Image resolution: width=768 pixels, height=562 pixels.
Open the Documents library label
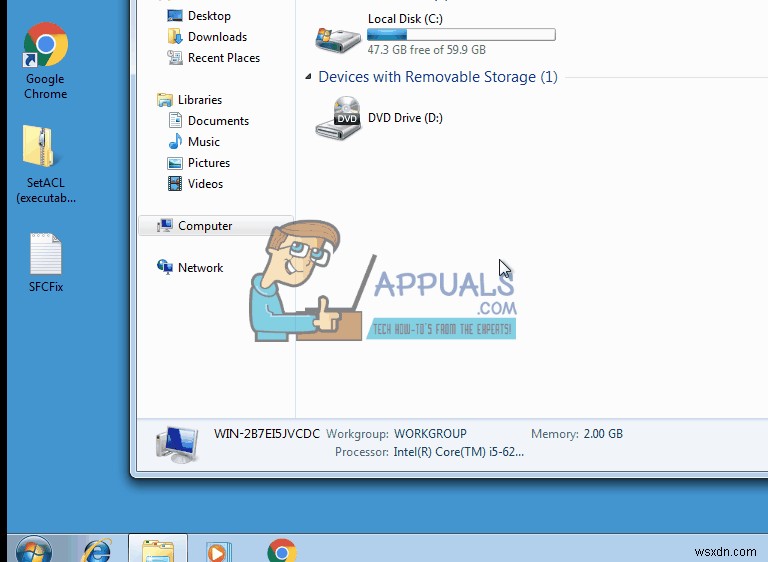point(218,121)
